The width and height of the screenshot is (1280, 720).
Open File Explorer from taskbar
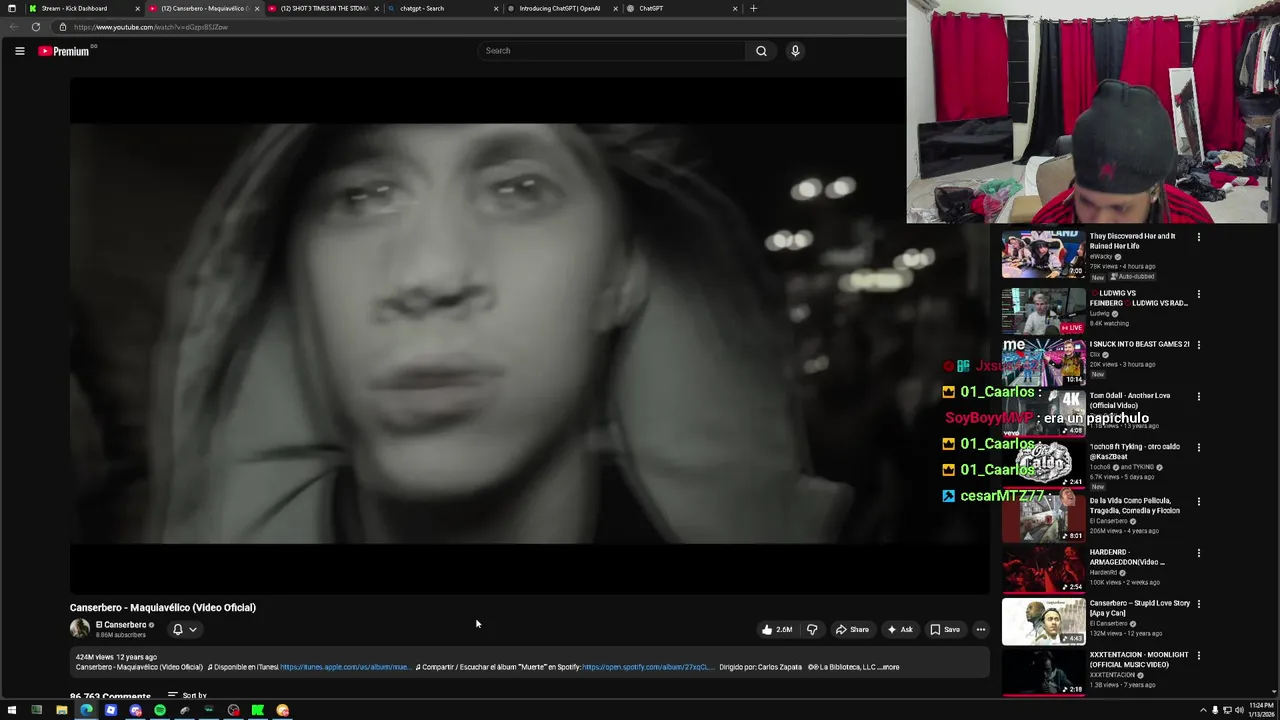[x=61, y=710]
